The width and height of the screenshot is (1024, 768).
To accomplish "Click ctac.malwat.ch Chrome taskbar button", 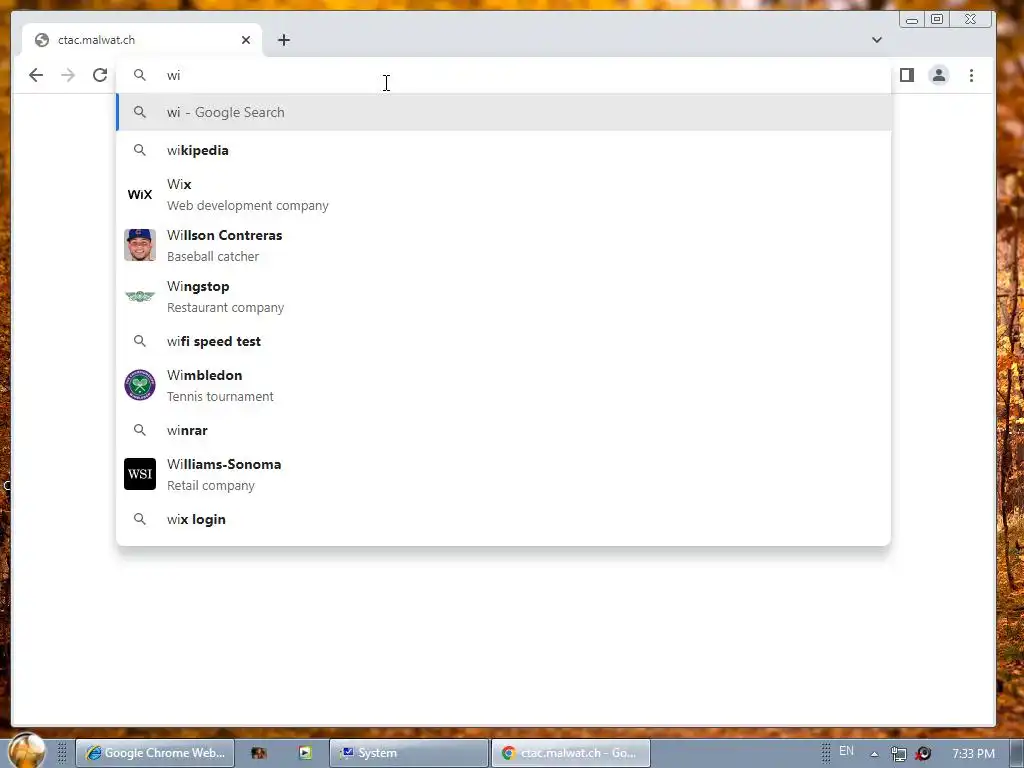I will pyautogui.click(x=571, y=753).
